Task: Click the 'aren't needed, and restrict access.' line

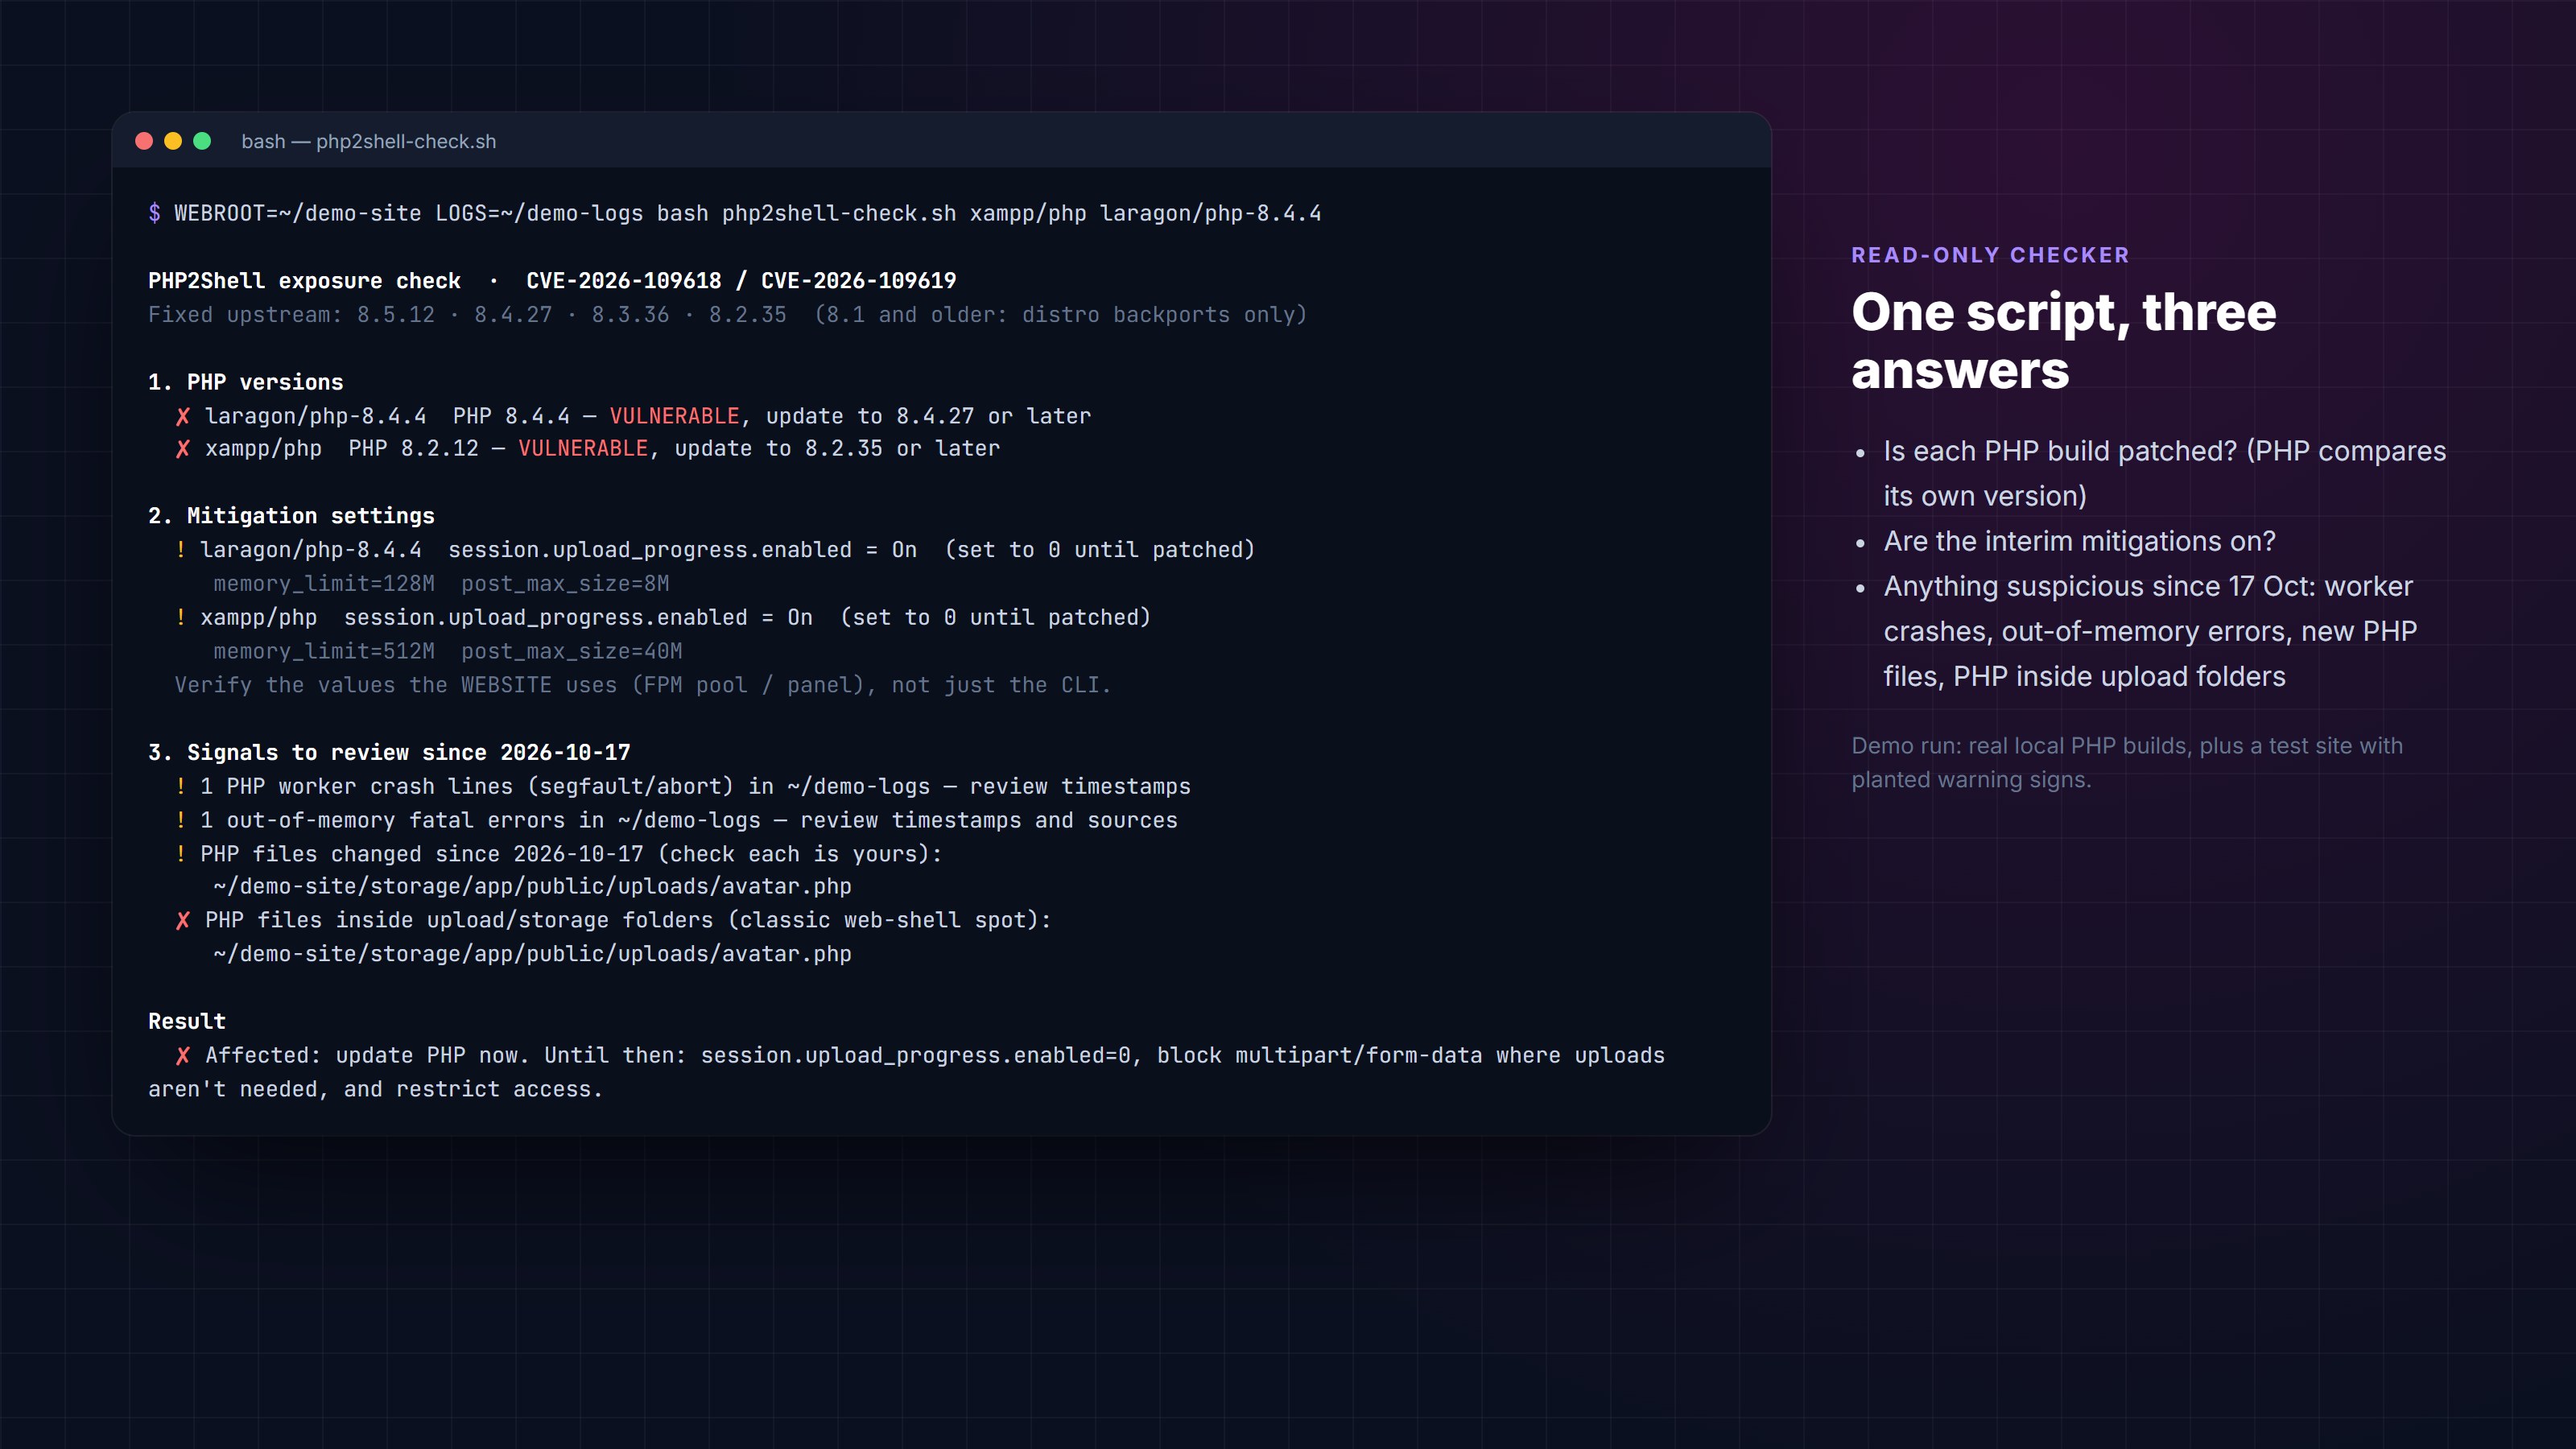Action: (x=375, y=1089)
